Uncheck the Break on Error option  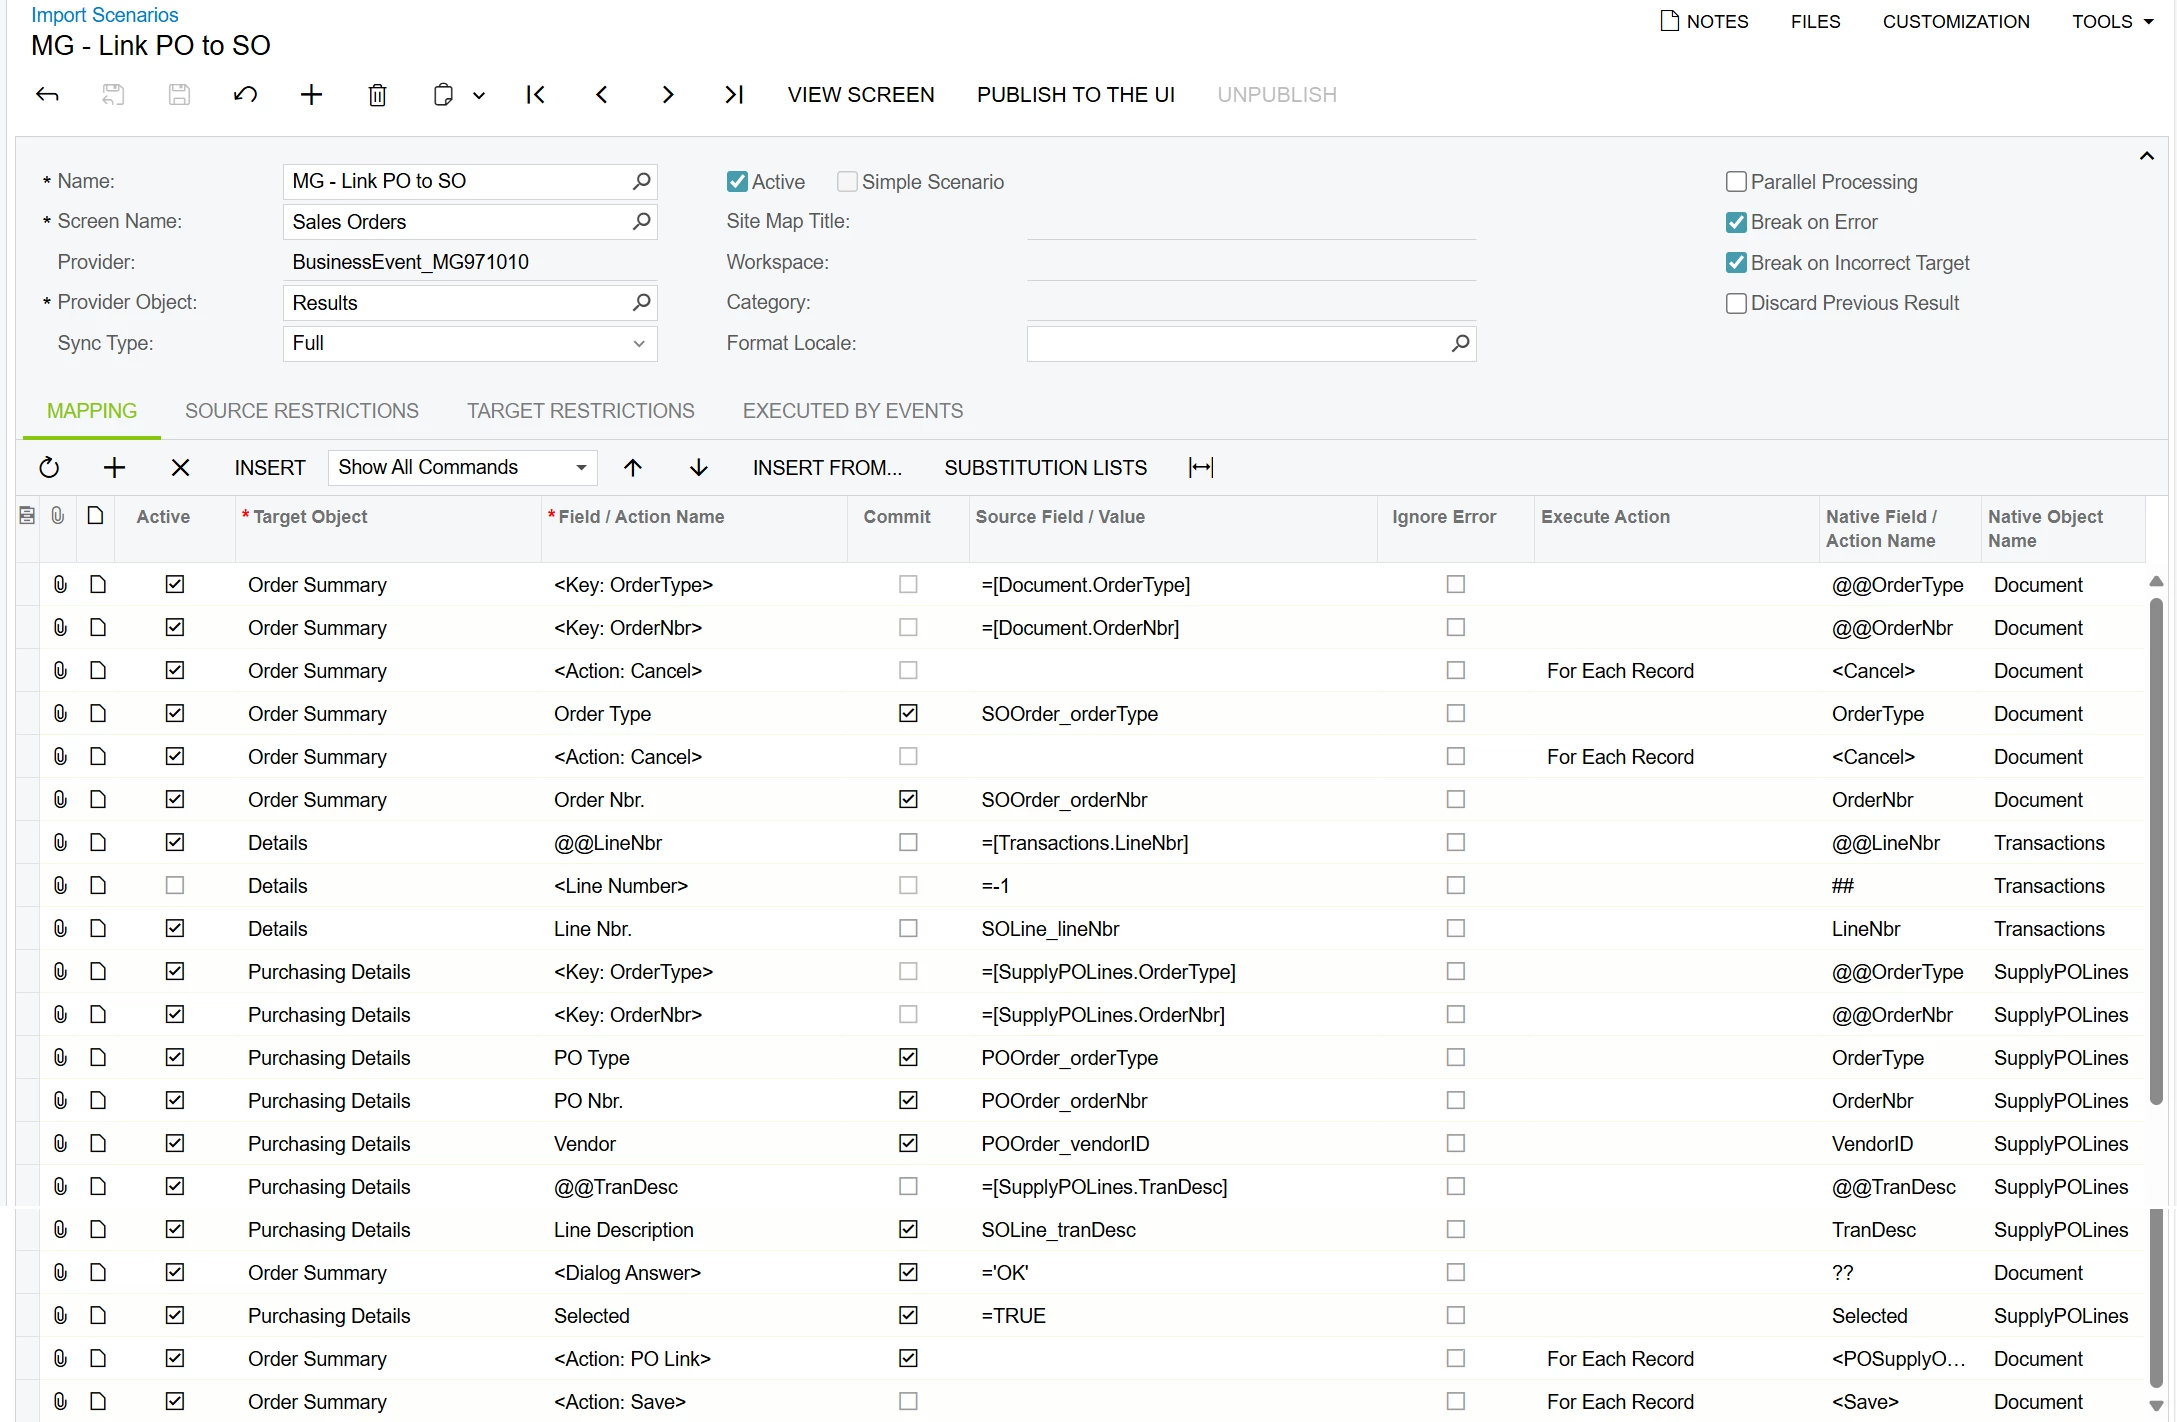[1736, 222]
